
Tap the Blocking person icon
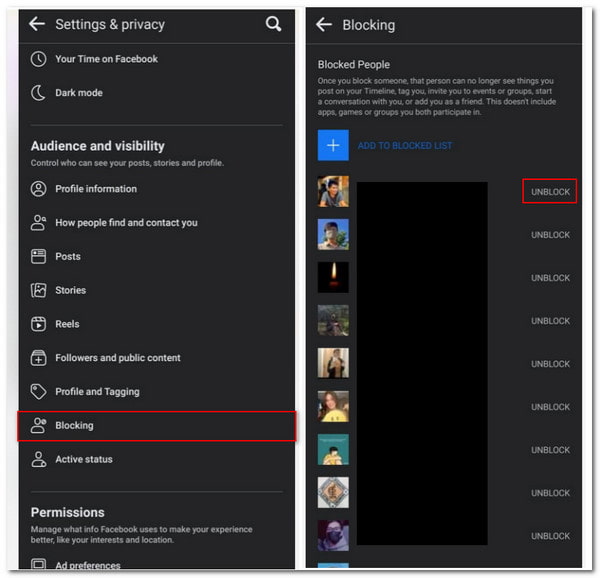[x=38, y=425]
